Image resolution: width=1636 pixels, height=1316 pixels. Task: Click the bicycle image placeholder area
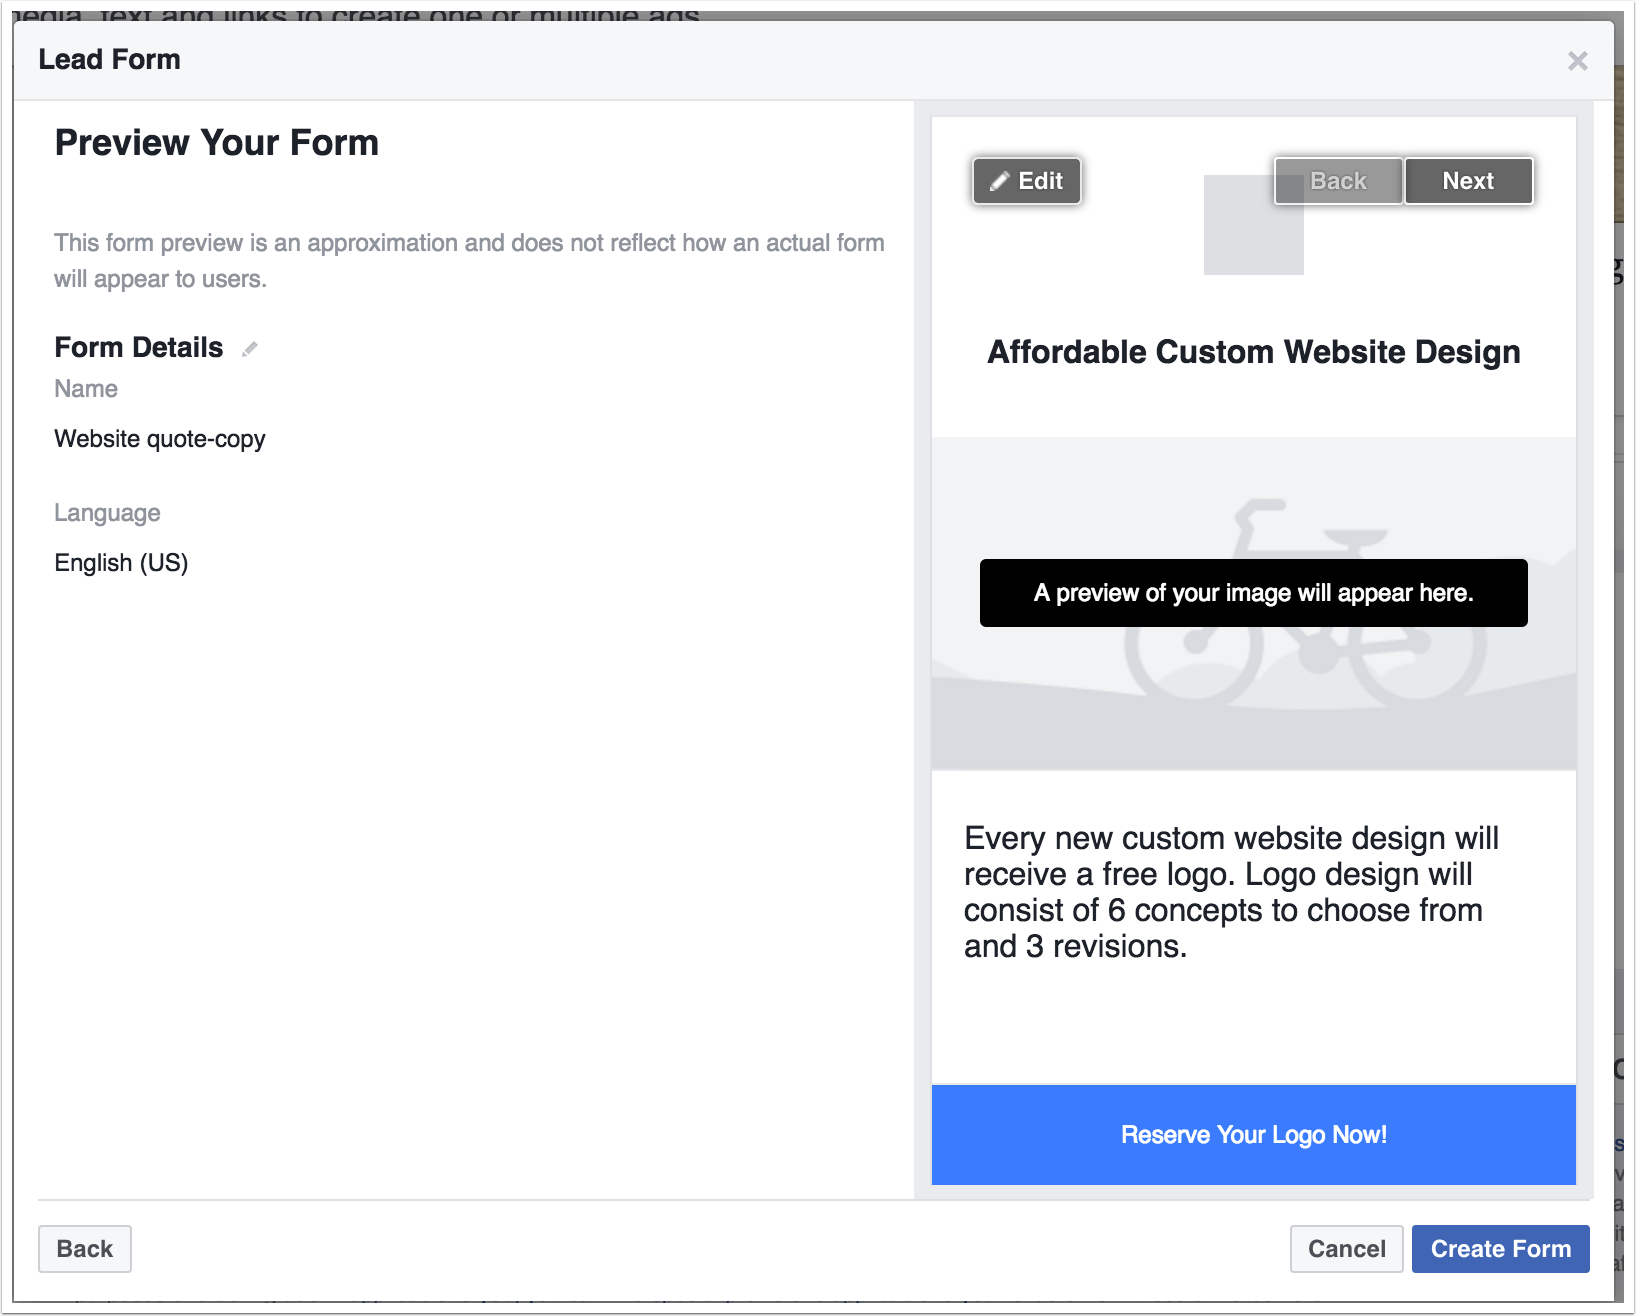pyautogui.click(x=1253, y=700)
